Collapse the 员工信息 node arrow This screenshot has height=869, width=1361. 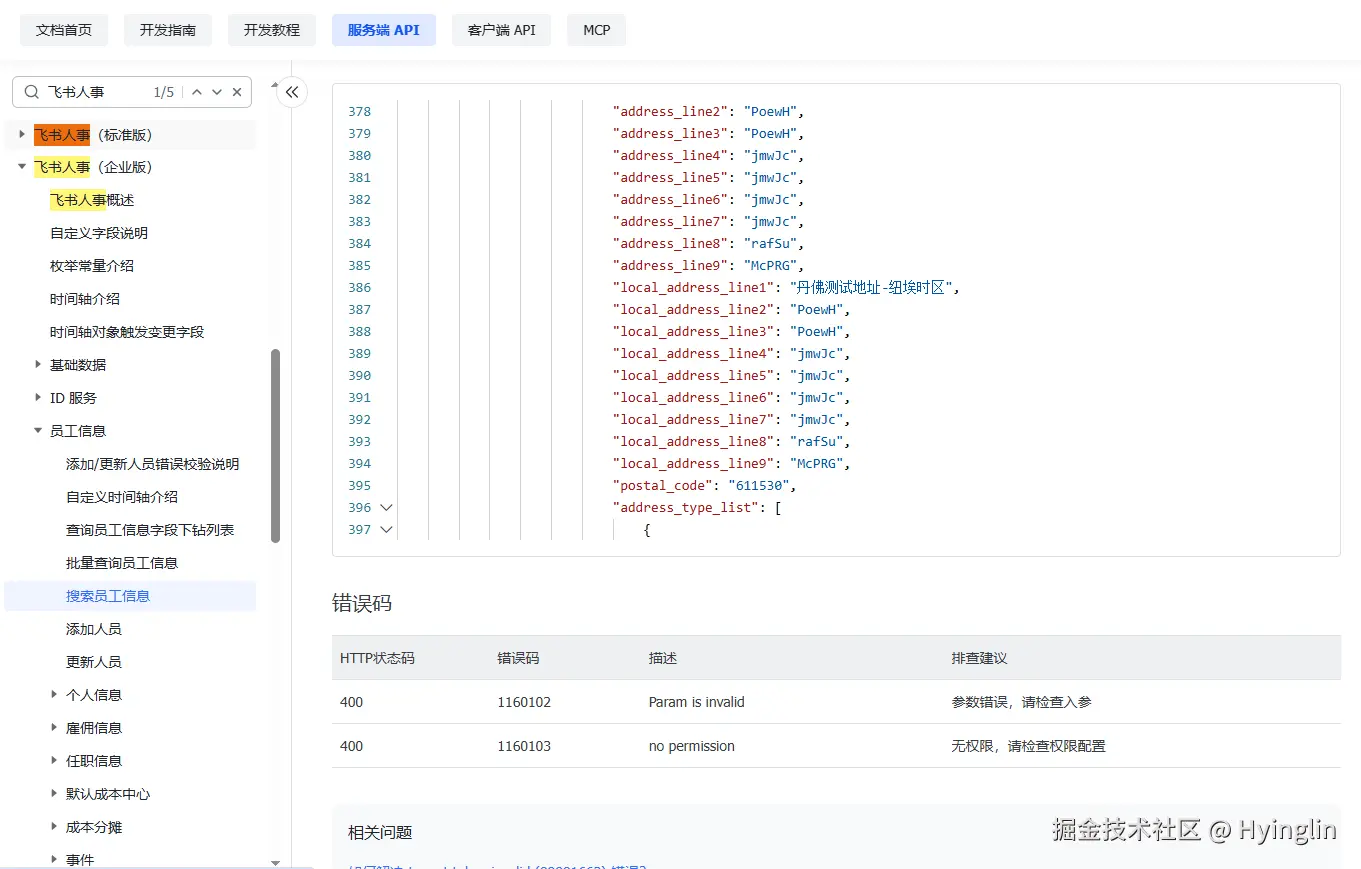[38, 431]
